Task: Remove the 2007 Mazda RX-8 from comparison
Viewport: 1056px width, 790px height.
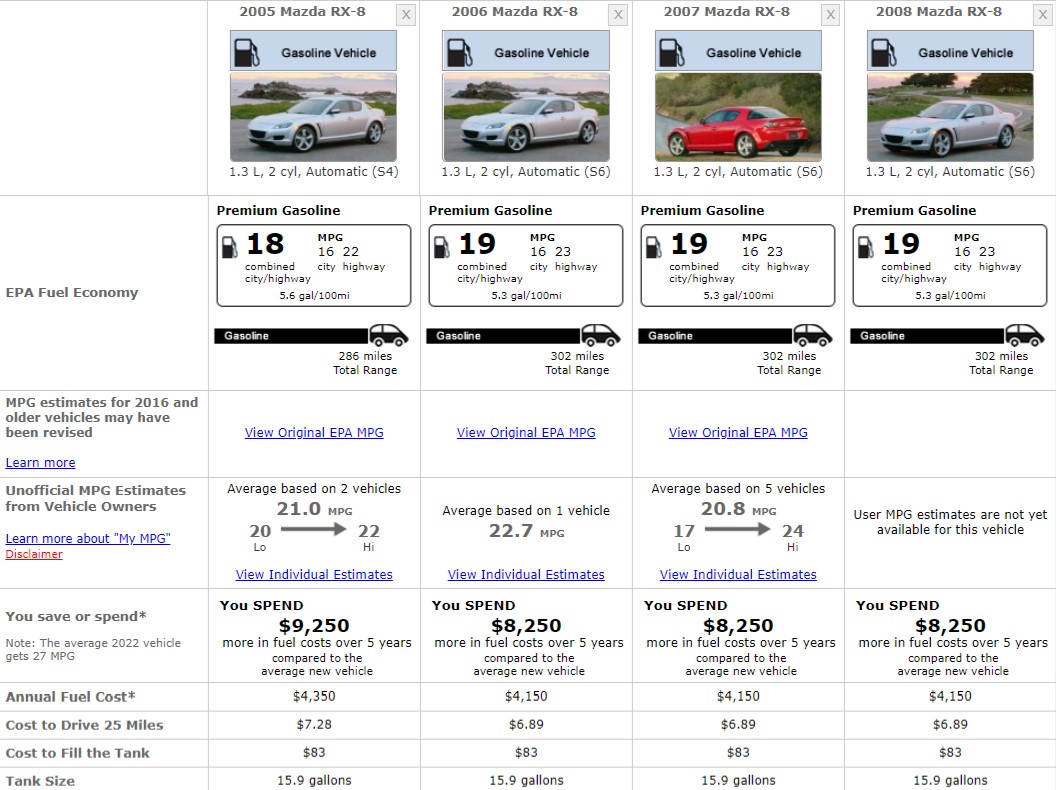Action: coord(830,15)
